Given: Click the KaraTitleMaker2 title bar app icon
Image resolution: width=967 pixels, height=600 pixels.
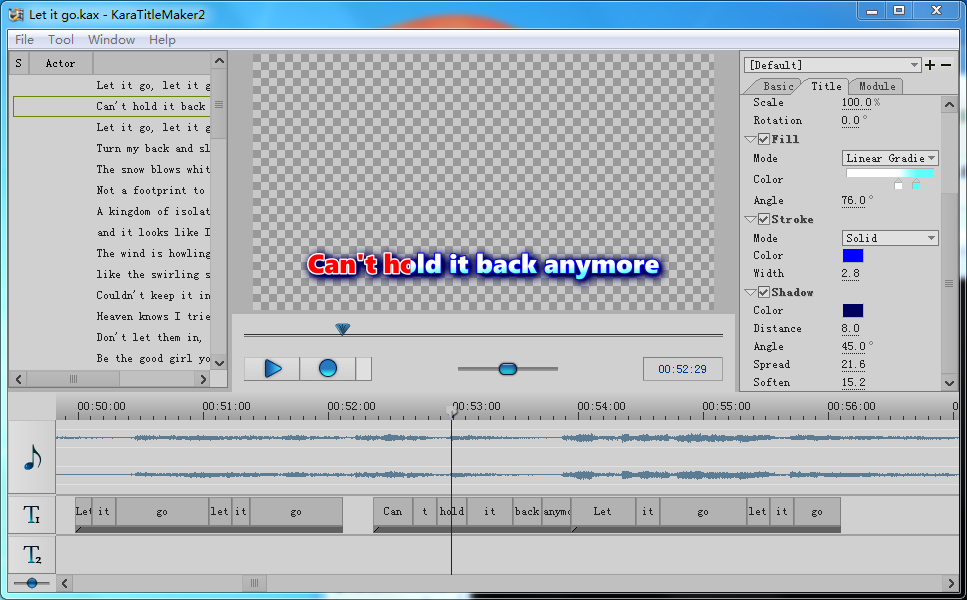Looking at the screenshot, I should (16, 14).
